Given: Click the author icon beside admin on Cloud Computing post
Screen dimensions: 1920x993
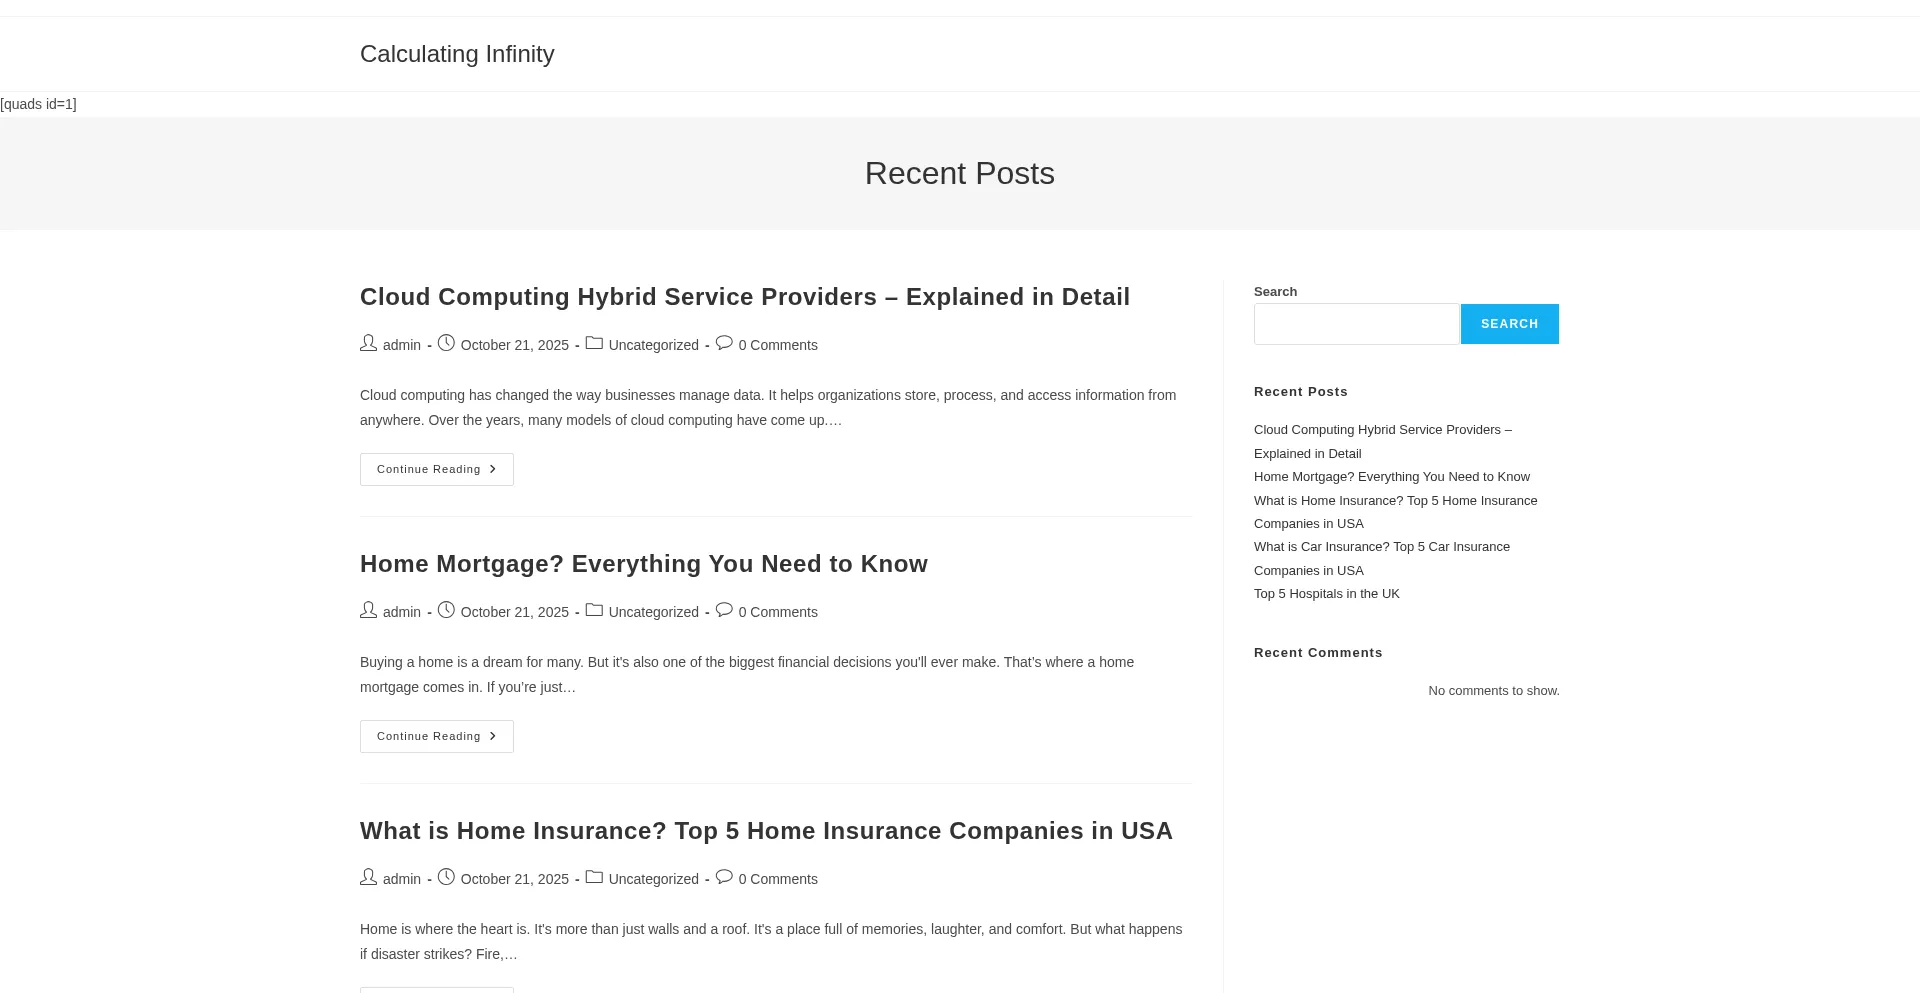Looking at the screenshot, I should (369, 343).
